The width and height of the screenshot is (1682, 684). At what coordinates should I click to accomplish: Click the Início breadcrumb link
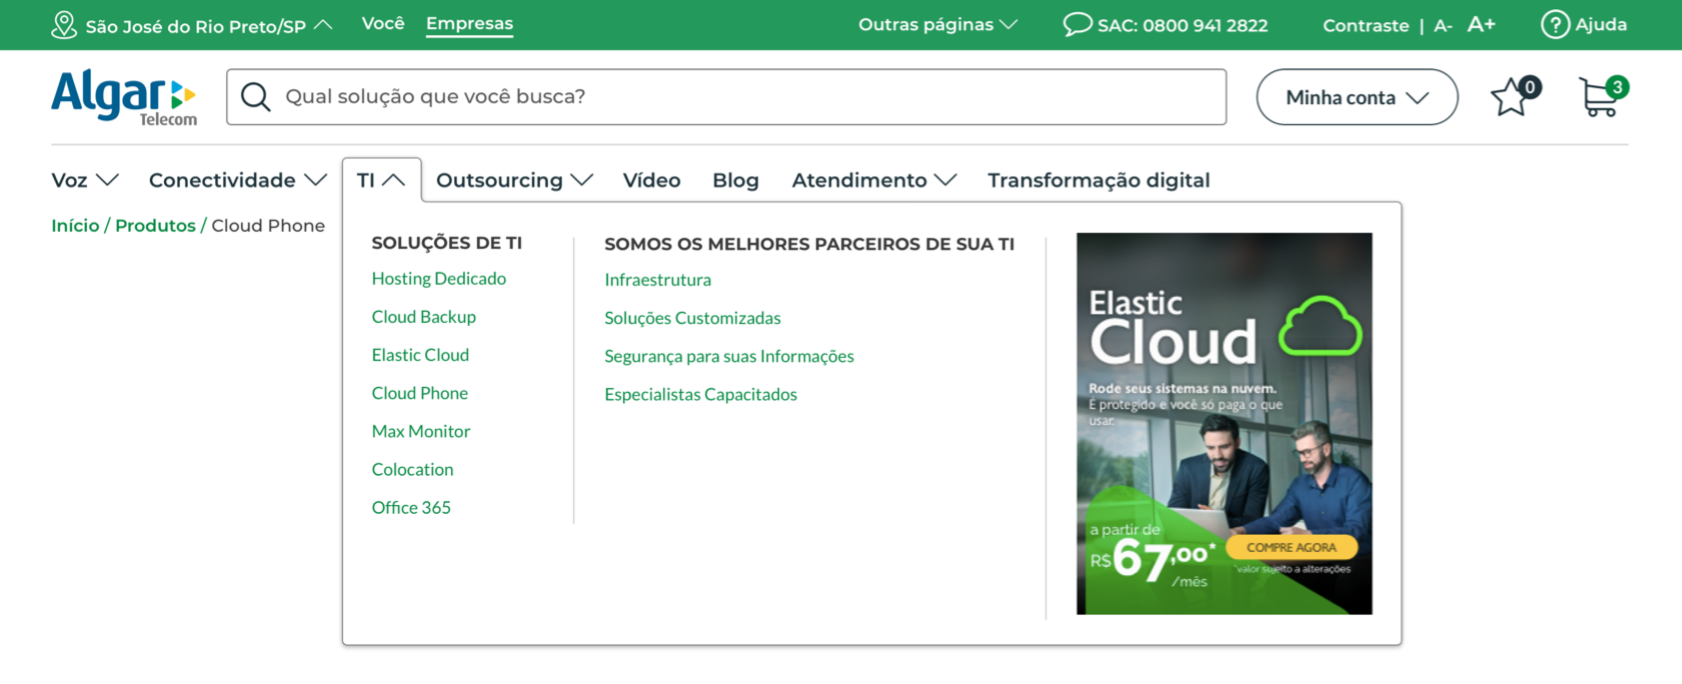coord(75,225)
